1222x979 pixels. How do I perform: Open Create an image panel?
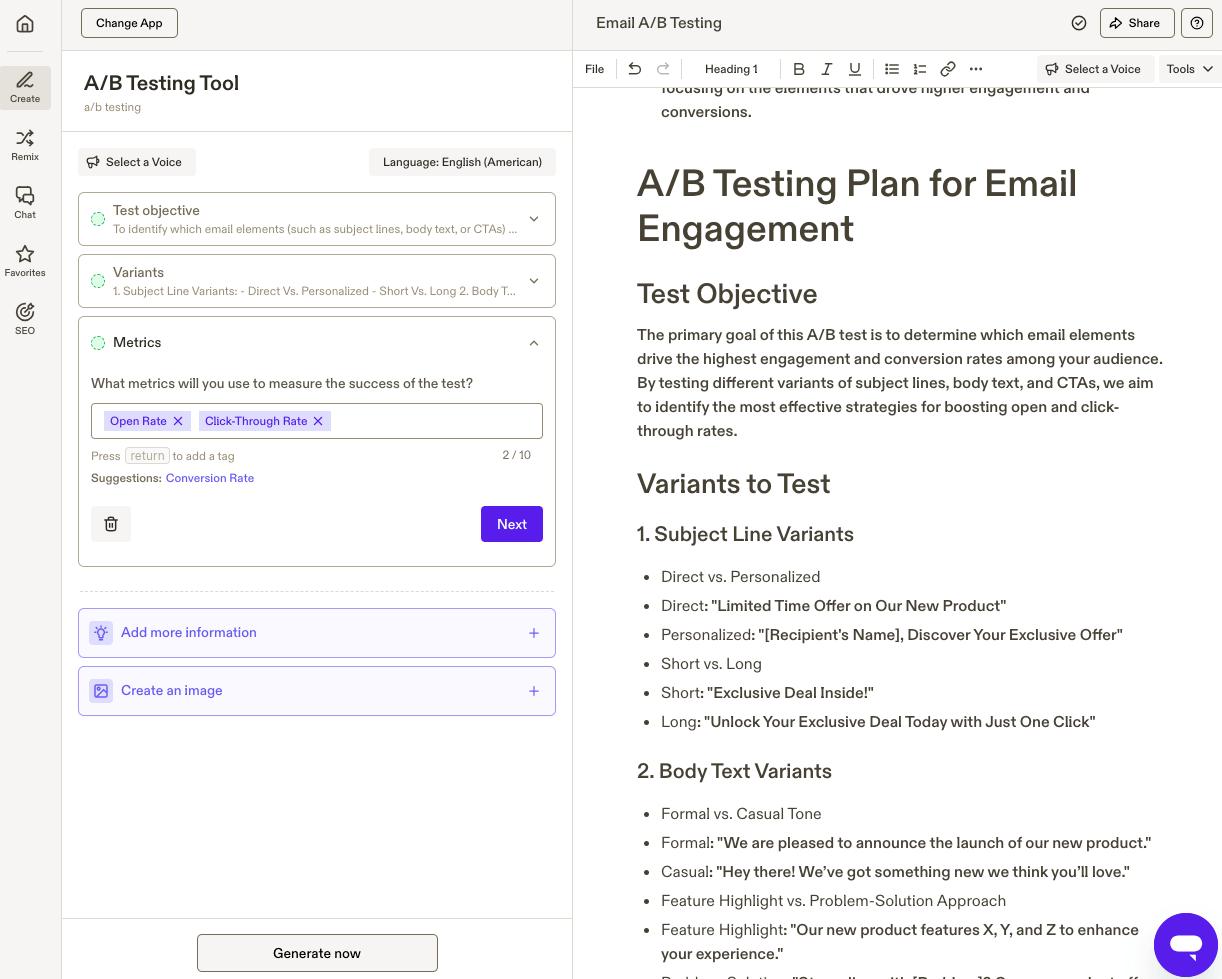coord(317,691)
